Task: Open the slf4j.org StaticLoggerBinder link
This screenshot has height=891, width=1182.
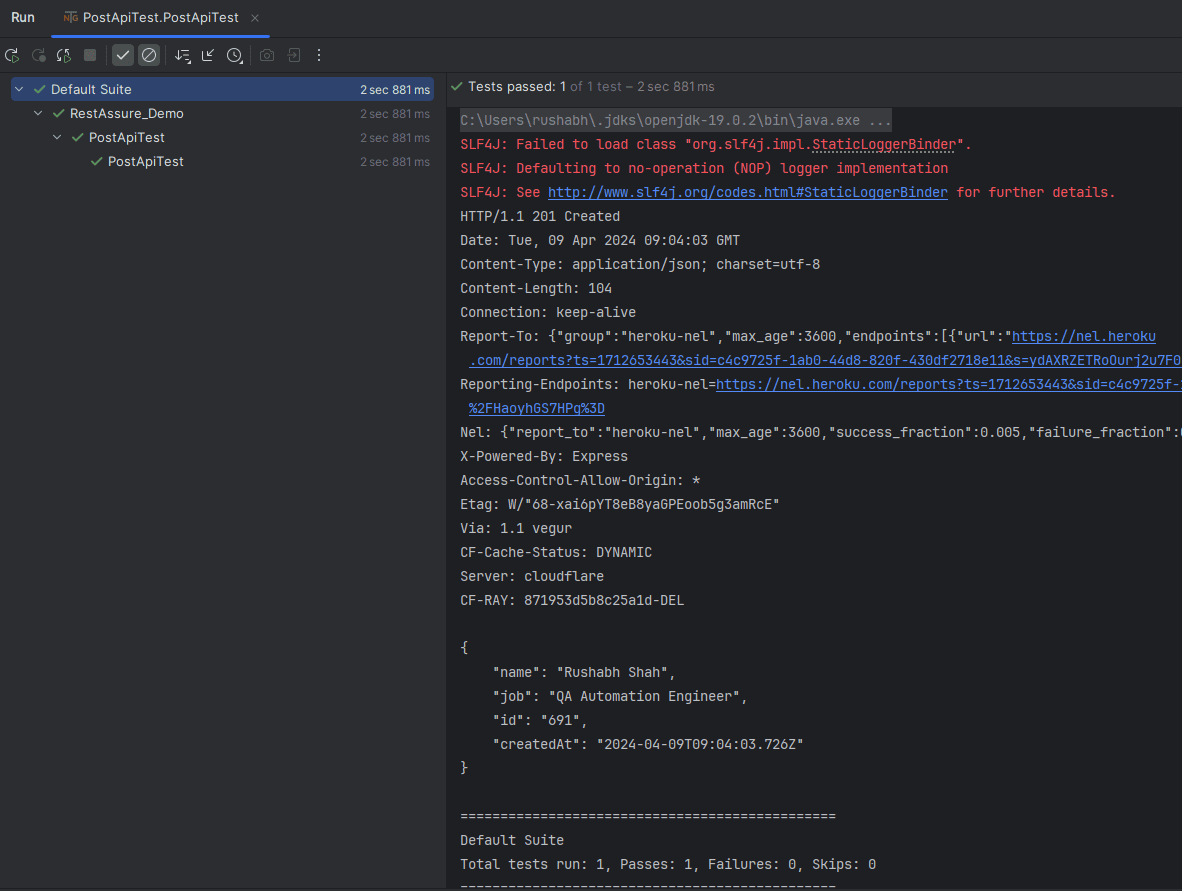Action: pos(747,192)
